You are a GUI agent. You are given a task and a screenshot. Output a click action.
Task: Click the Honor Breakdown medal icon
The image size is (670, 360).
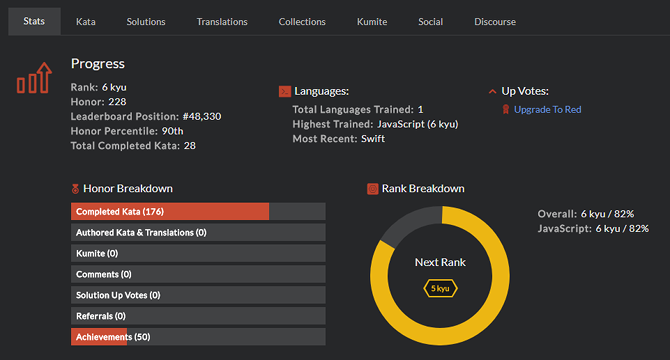[x=75, y=188]
